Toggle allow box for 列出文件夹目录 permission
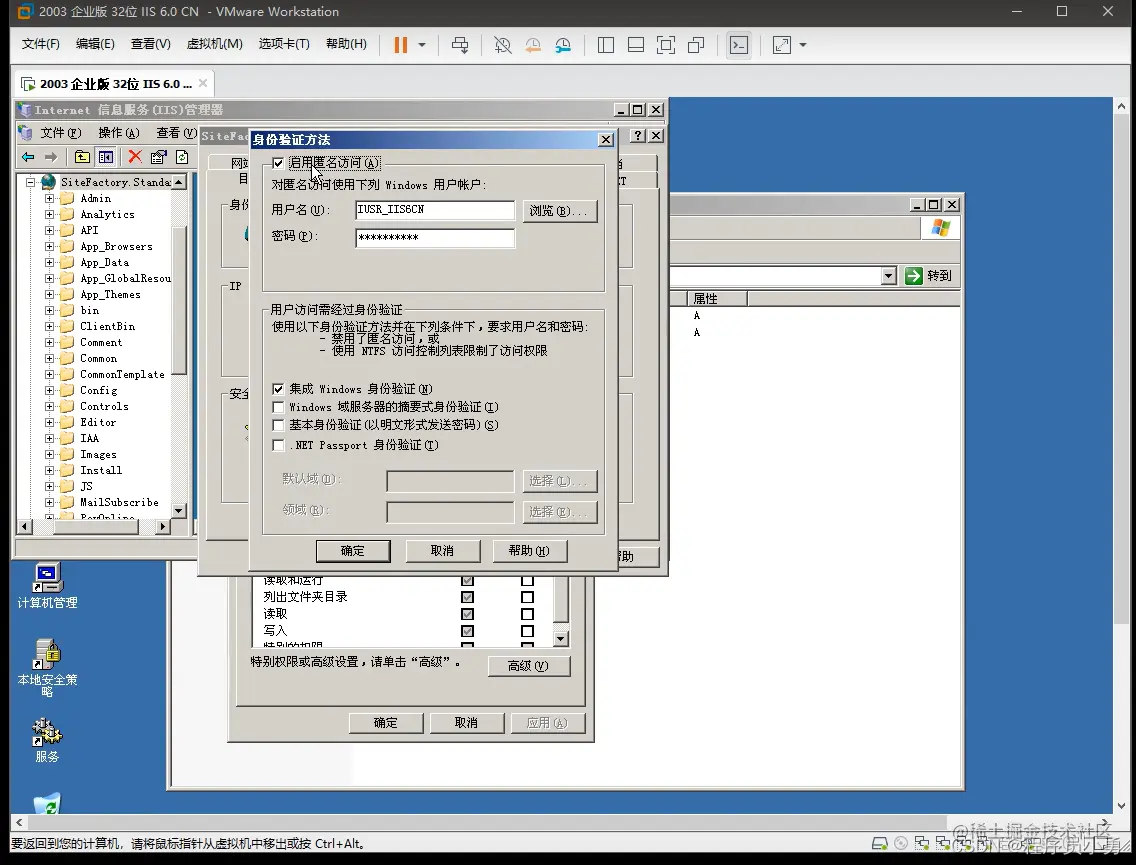1136x865 pixels. 467,597
